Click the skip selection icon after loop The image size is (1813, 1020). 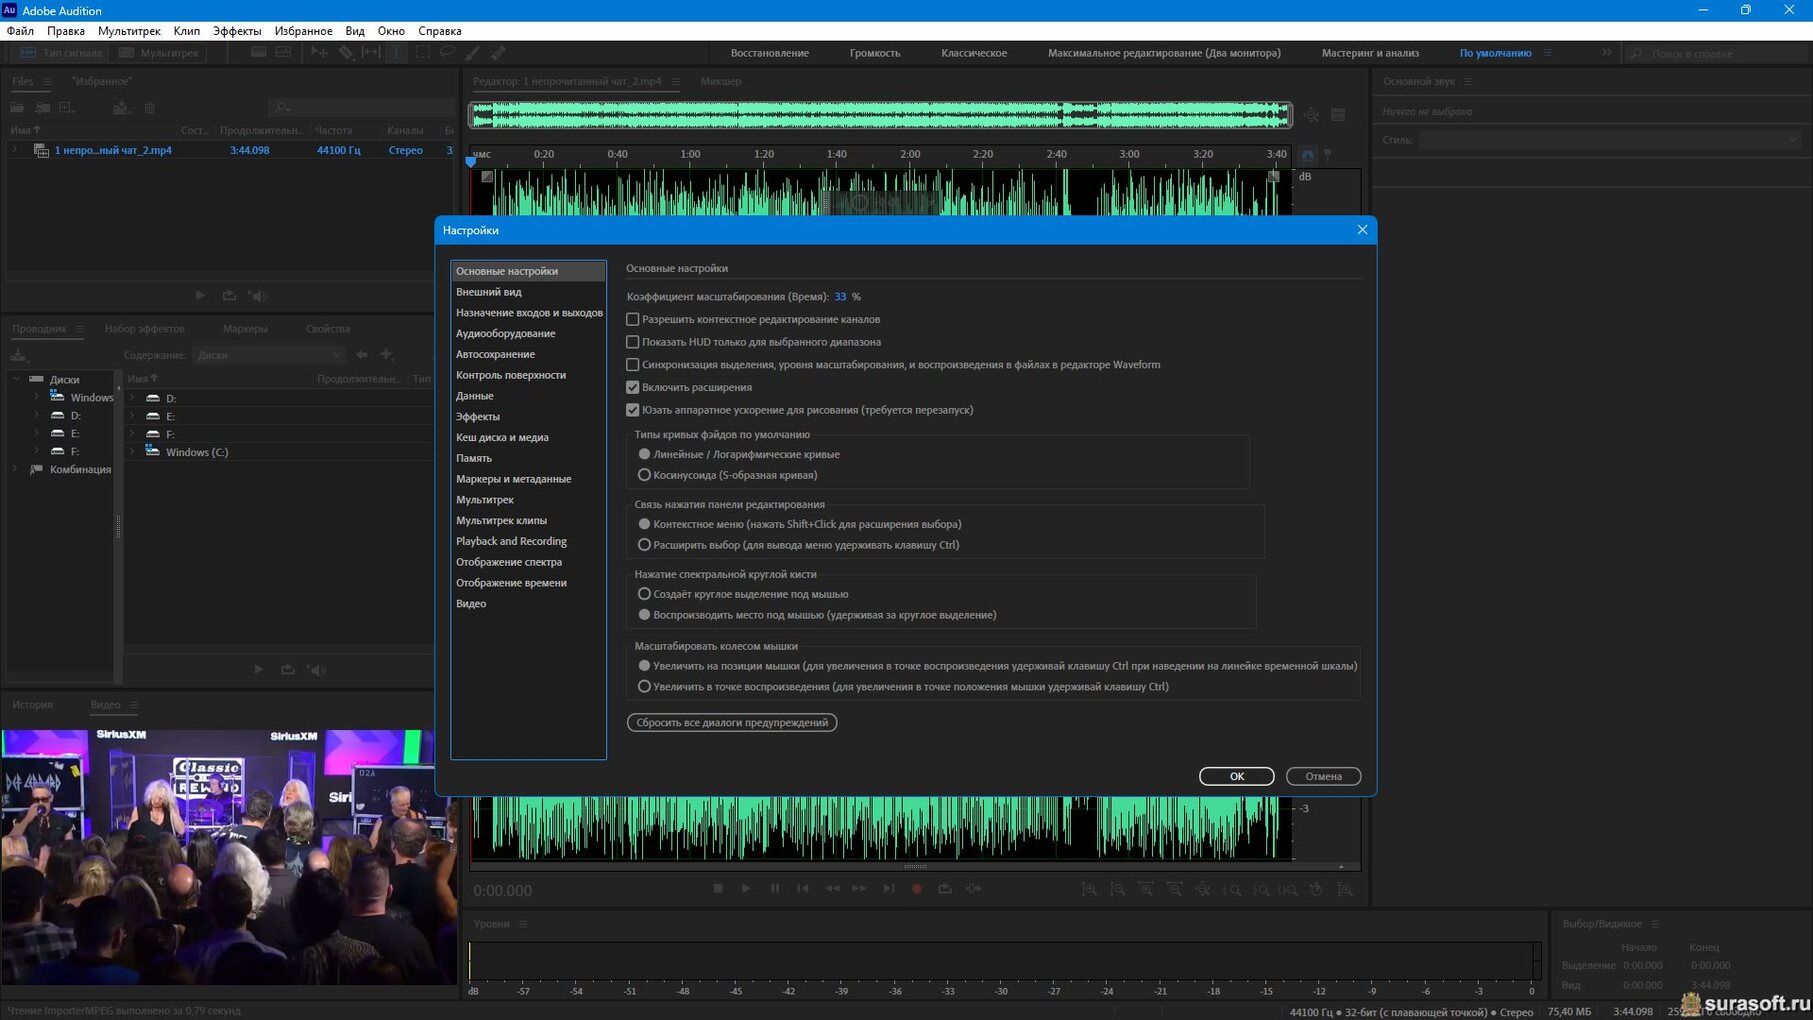point(974,888)
